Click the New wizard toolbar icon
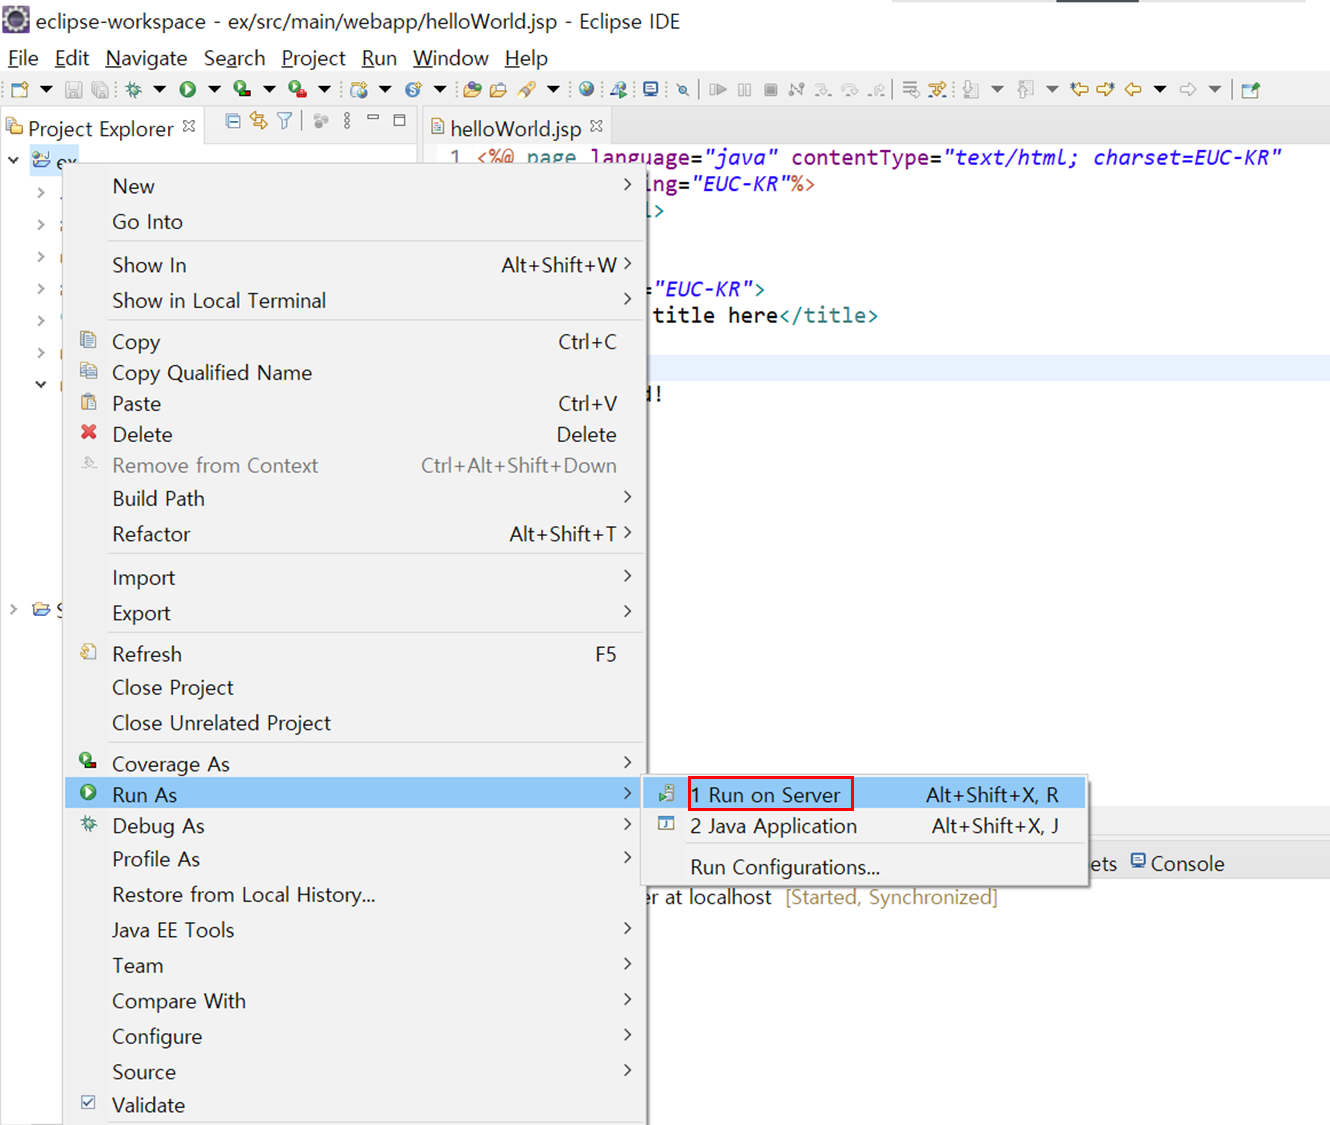The height and width of the screenshot is (1125, 1330). [19, 89]
